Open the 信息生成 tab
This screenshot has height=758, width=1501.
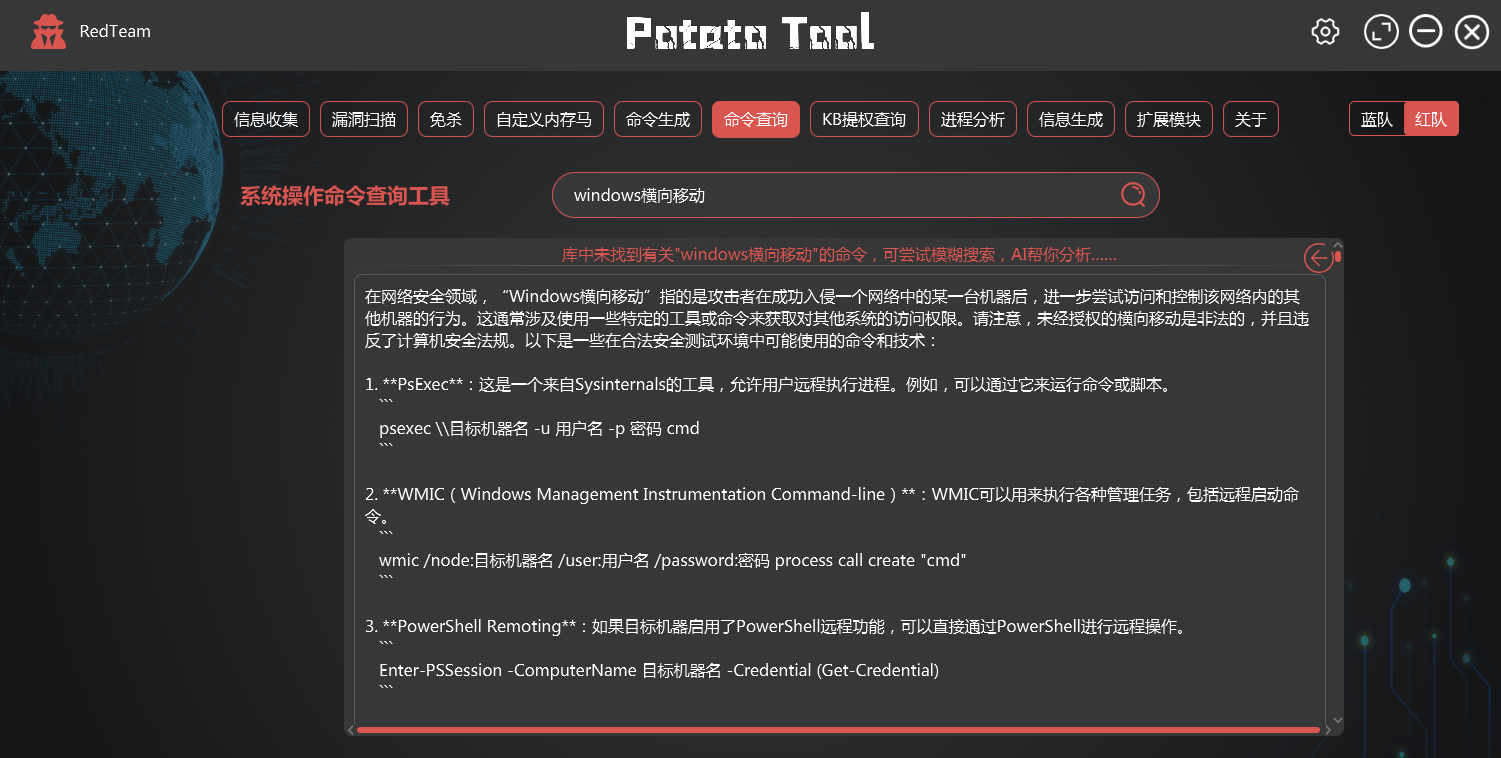click(1071, 120)
